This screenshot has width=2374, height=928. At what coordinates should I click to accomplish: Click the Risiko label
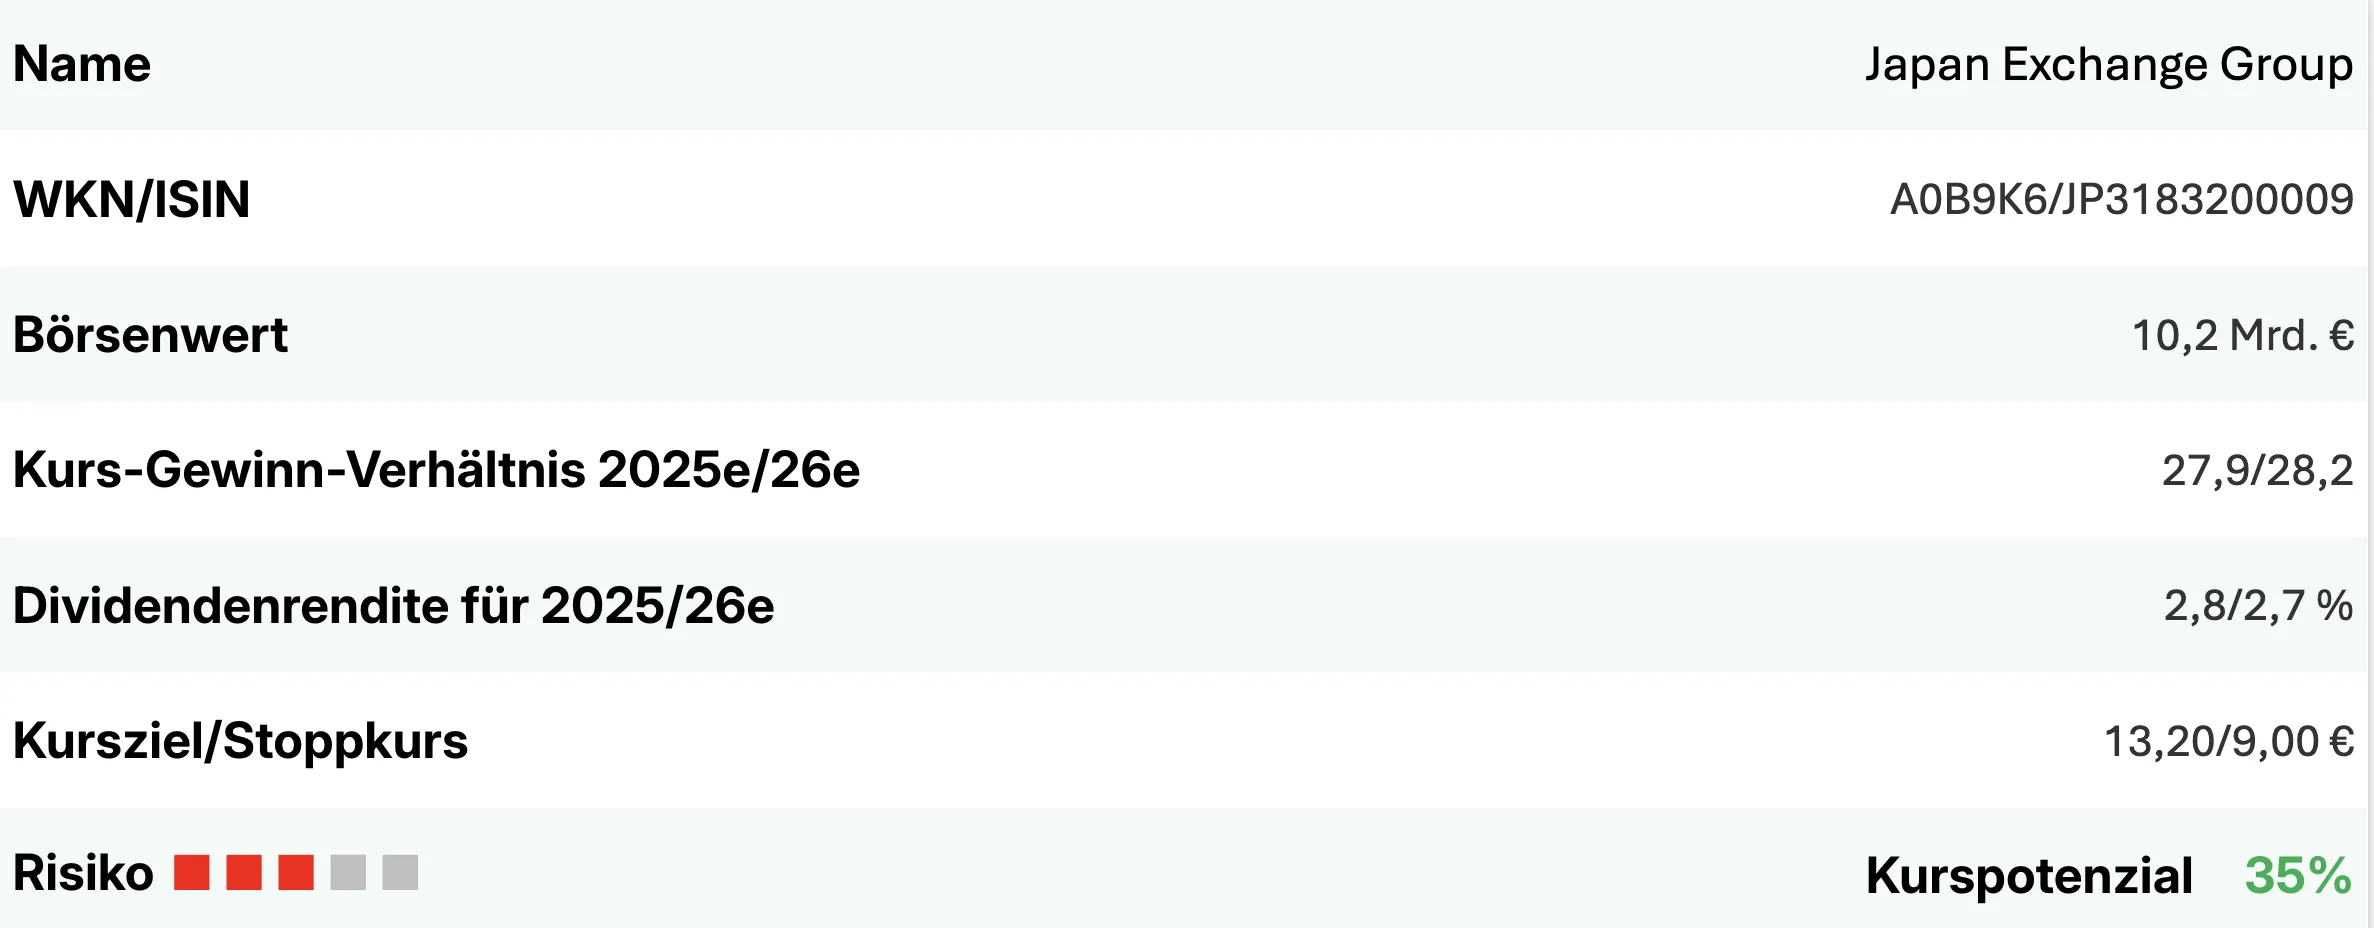pos(83,873)
